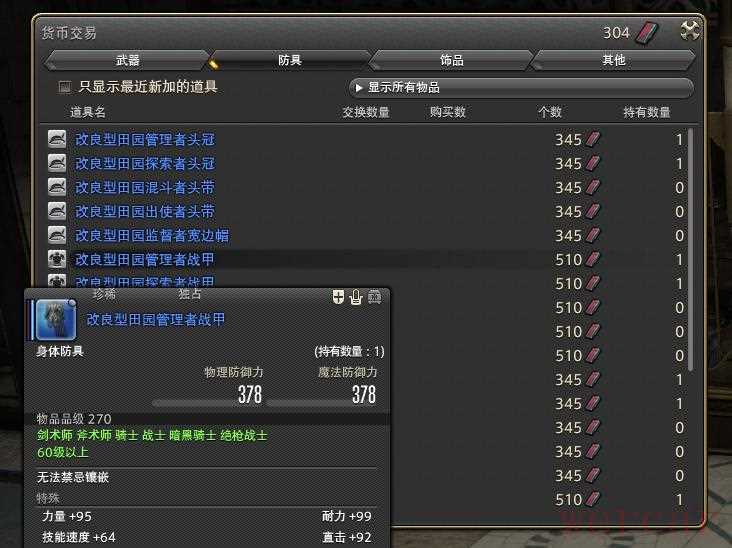Click head gear icon for 改良型田园管理者头冠

point(57,139)
